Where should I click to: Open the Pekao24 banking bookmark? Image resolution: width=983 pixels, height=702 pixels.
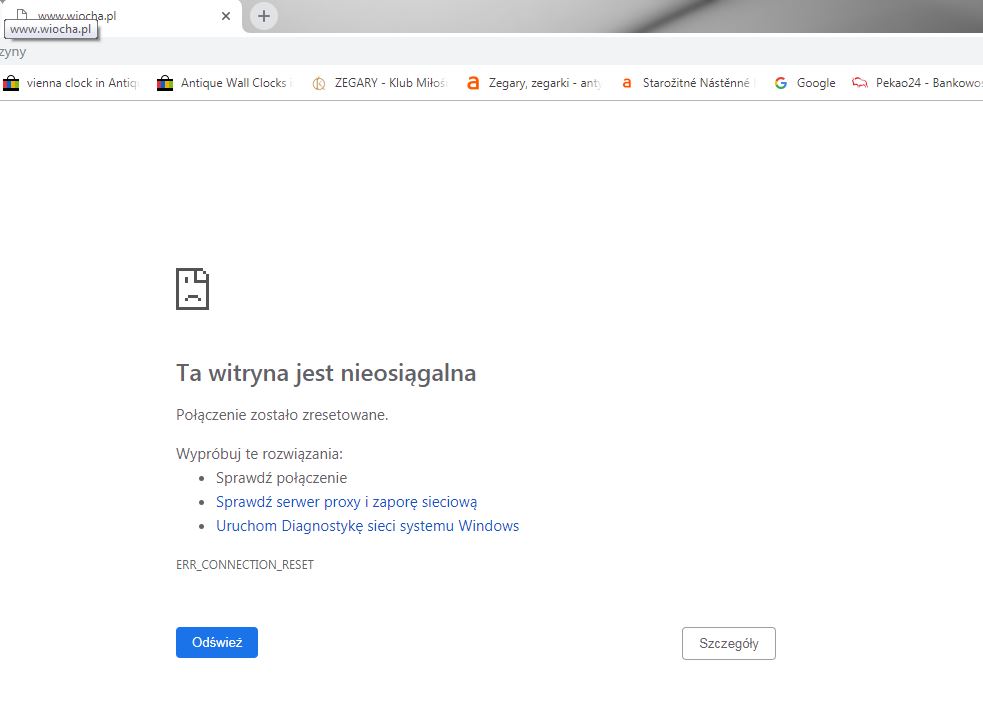[x=915, y=83]
